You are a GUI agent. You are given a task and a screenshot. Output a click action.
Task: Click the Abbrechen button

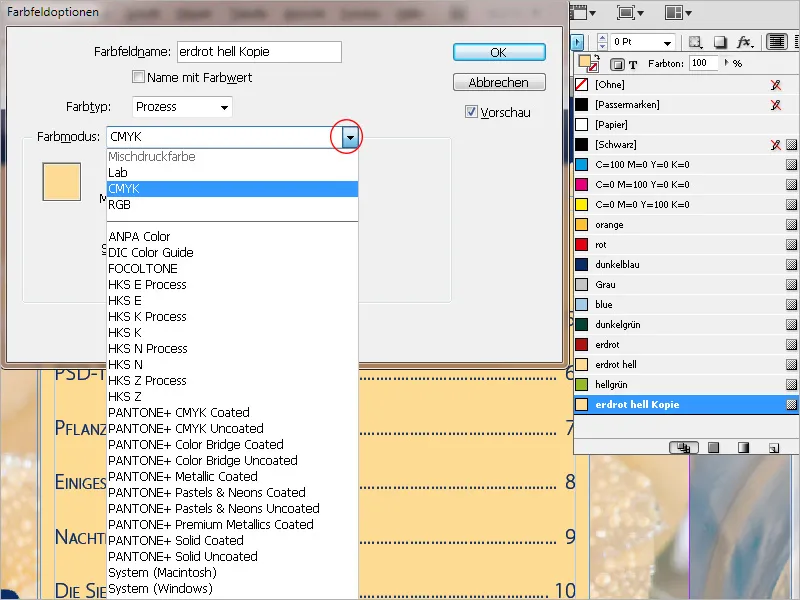pos(499,82)
